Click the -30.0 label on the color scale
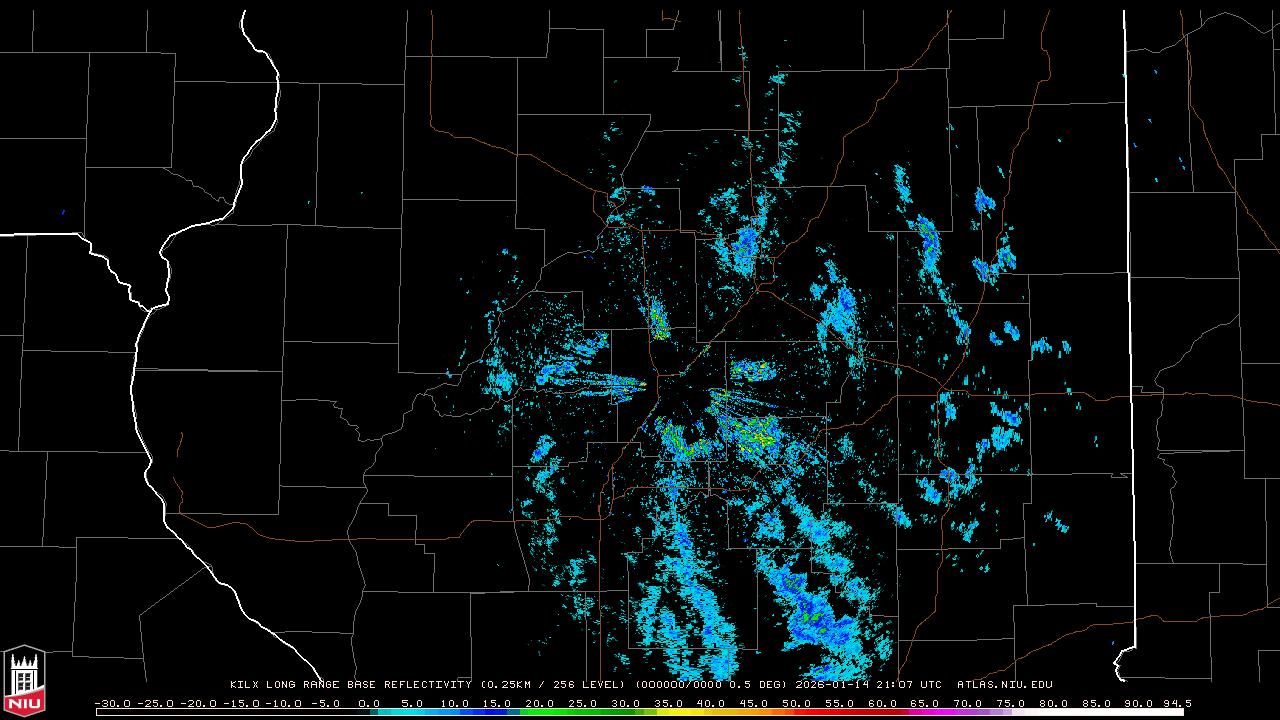This screenshot has width=1280, height=720. (x=112, y=703)
